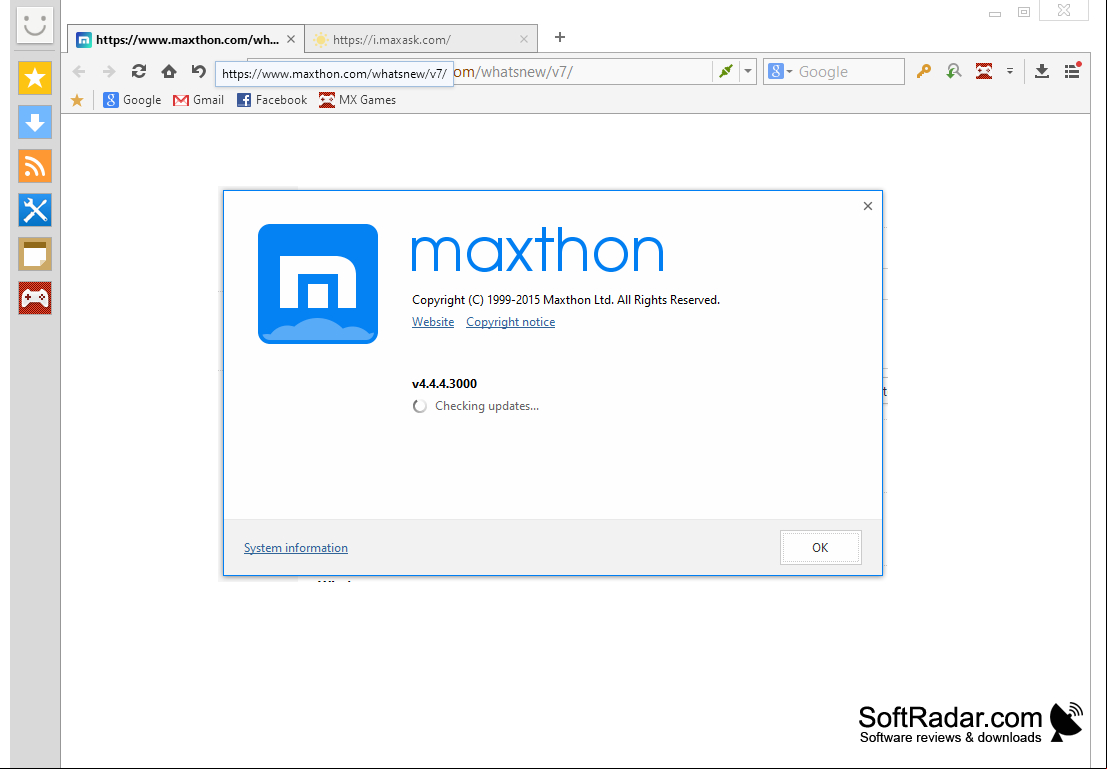Image resolution: width=1107 pixels, height=769 pixels.
Task: Open the Facebook bookmark
Action: pyautogui.click(x=272, y=100)
